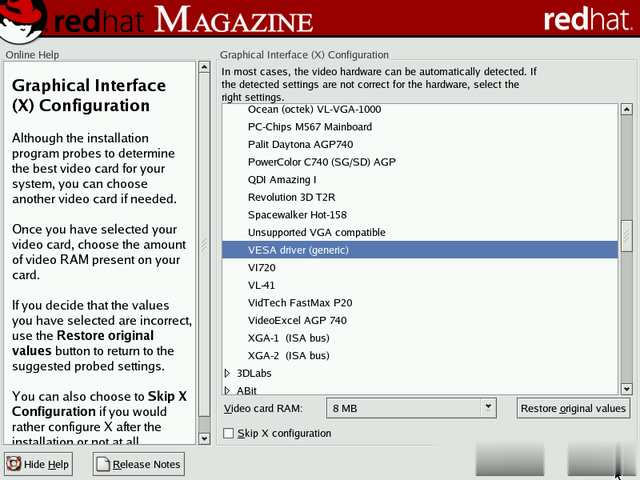The image size is (640, 480).
Task: Select Unsupported VGA compatible card
Action: pos(420,232)
